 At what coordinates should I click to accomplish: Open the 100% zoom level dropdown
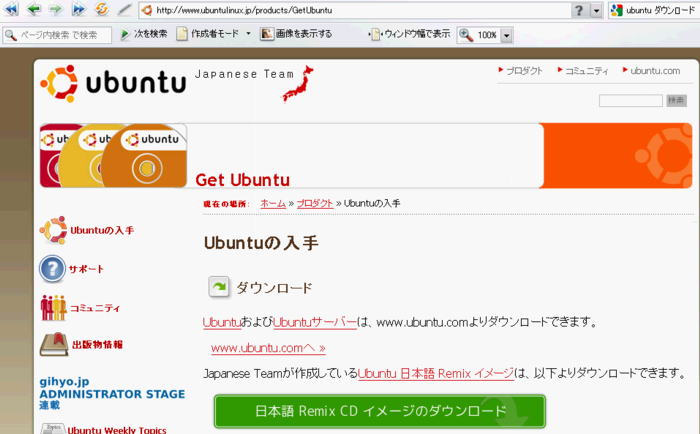click(x=506, y=35)
